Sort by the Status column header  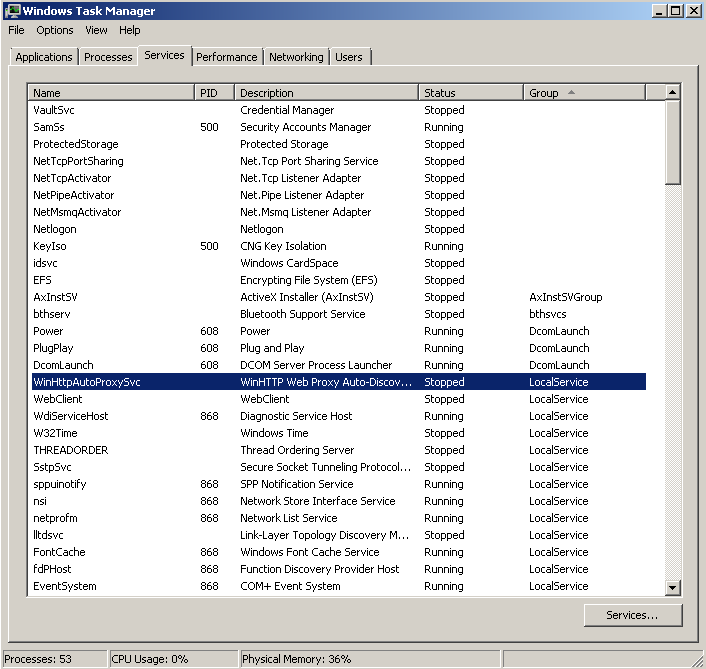[x=471, y=93]
